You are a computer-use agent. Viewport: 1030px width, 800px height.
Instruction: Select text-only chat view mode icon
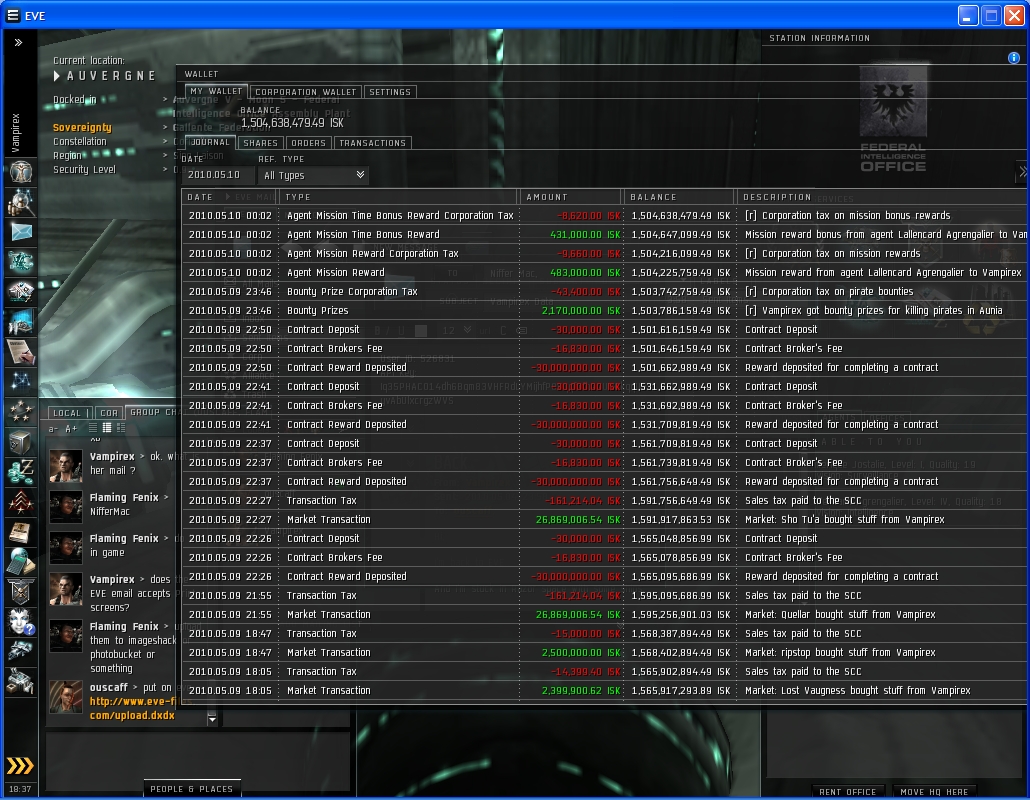click(93, 428)
